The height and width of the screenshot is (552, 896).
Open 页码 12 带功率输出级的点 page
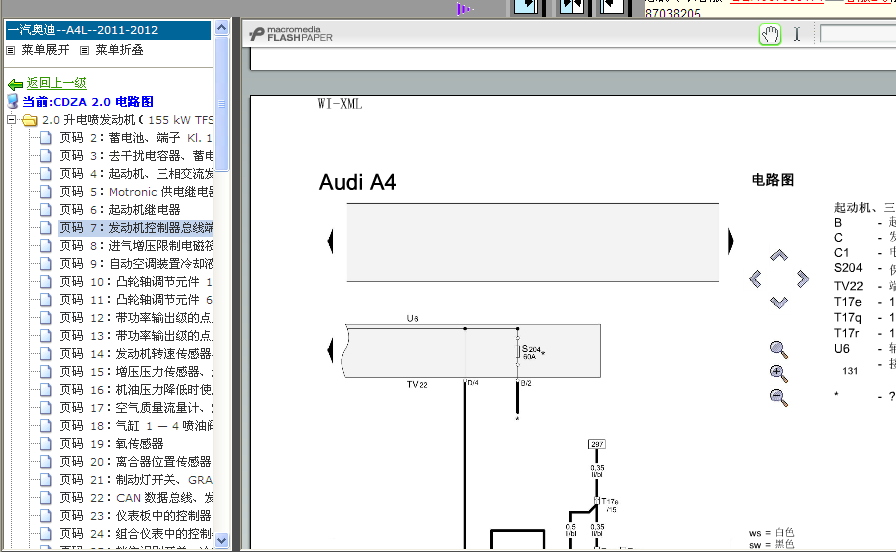(136, 318)
